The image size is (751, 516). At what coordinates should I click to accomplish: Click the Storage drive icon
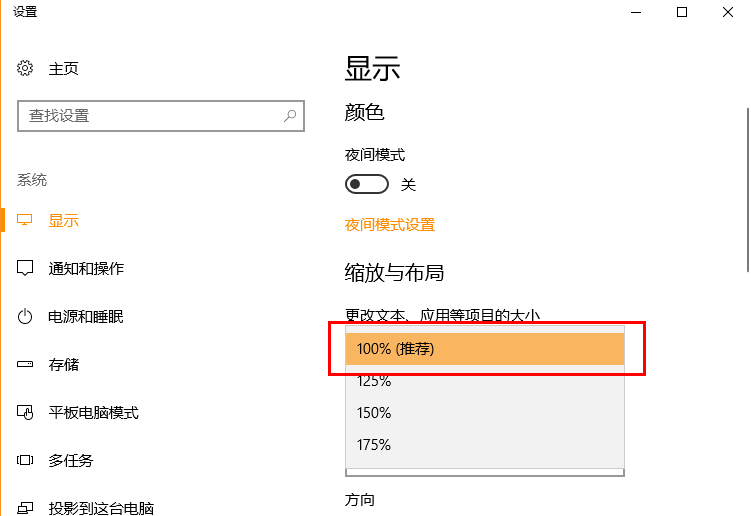click(26, 365)
